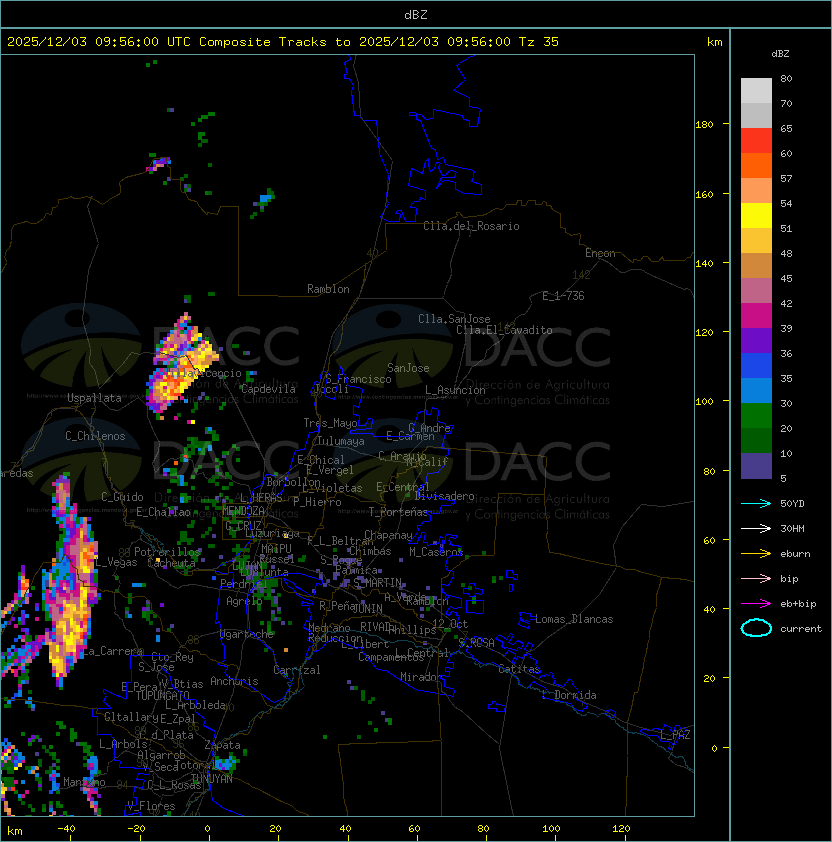Click the Potrerillos label
This screenshot has width=832, height=842.
[167, 552]
